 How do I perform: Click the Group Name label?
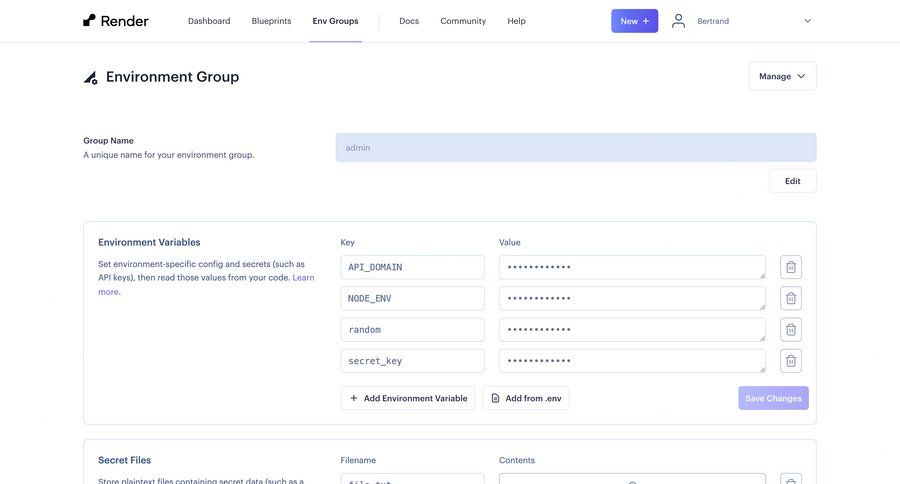click(x=108, y=141)
